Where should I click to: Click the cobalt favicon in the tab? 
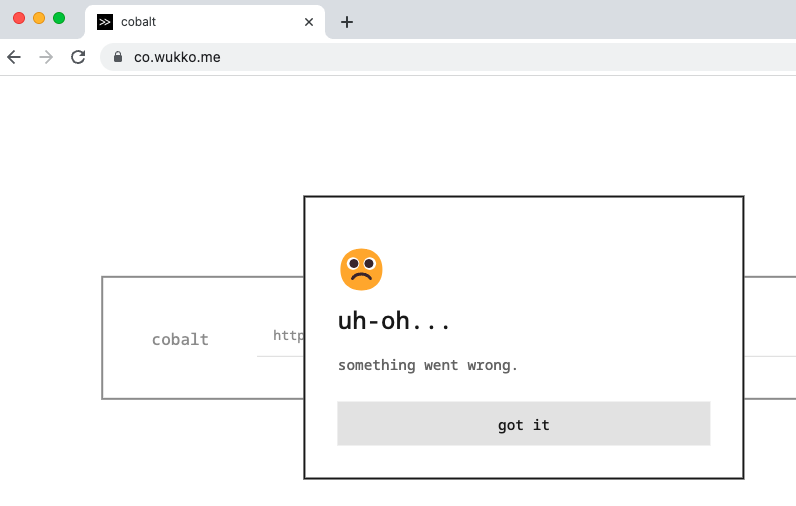pyautogui.click(x=105, y=22)
